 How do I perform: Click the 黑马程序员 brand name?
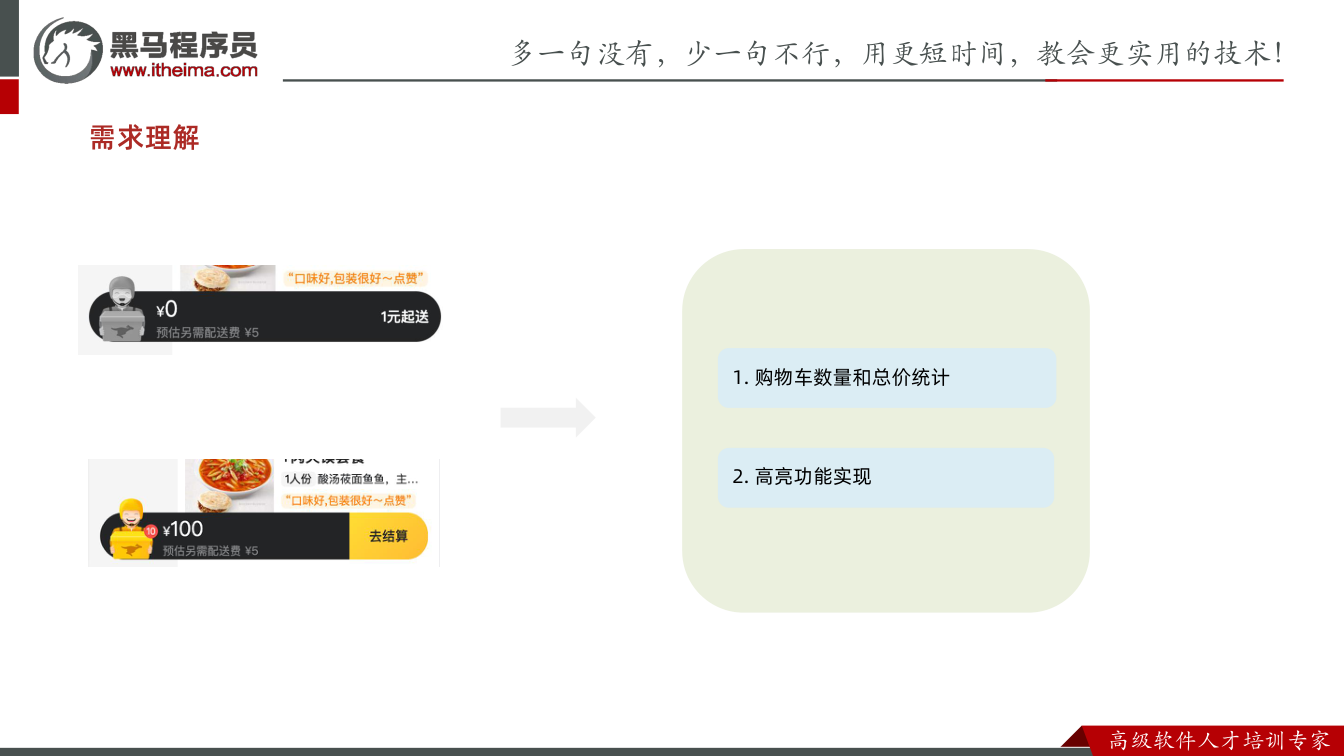[x=183, y=44]
